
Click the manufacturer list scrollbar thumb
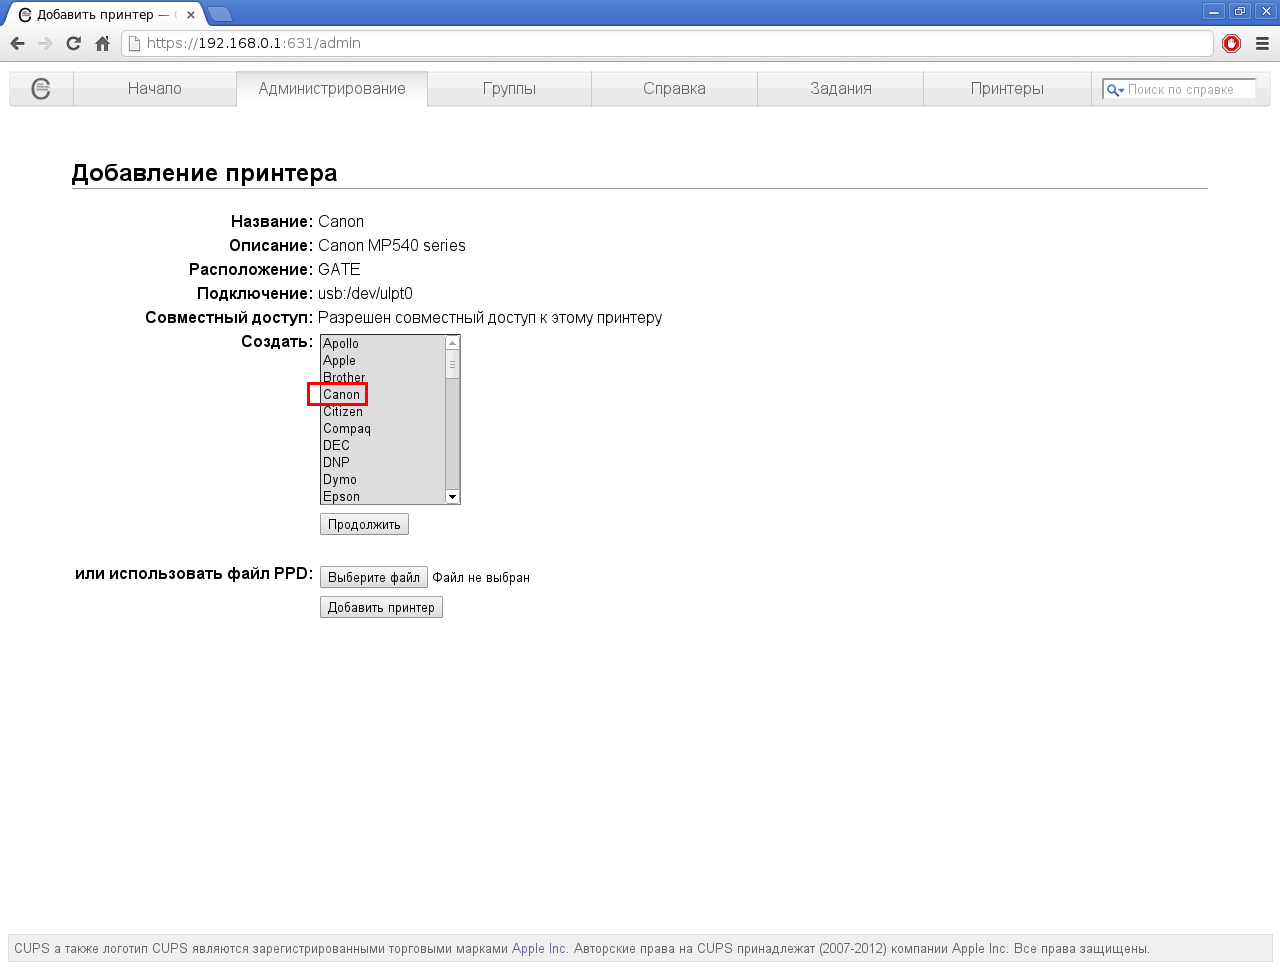pyautogui.click(x=452, y=365)
